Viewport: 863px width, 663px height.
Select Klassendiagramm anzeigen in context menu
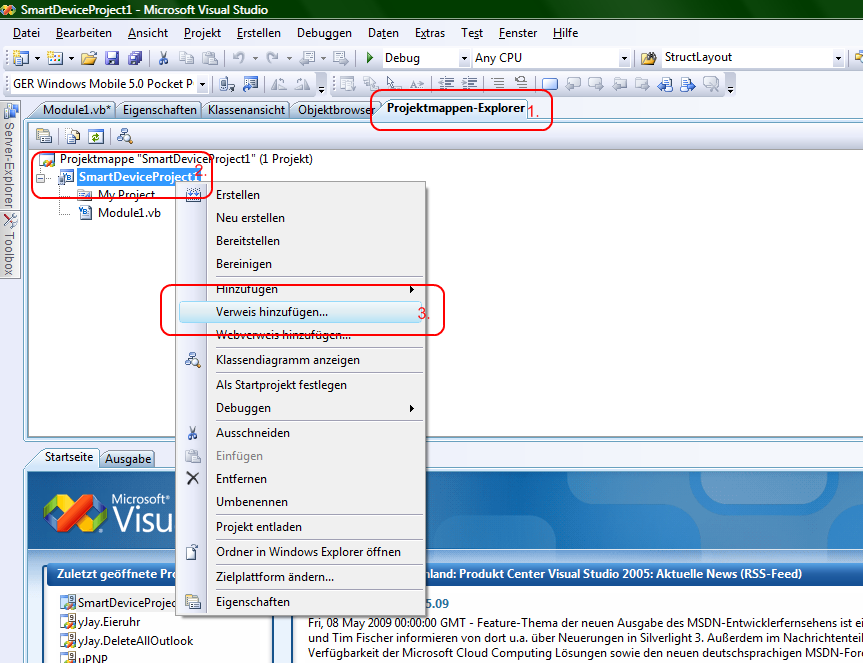tap(301, 360)
